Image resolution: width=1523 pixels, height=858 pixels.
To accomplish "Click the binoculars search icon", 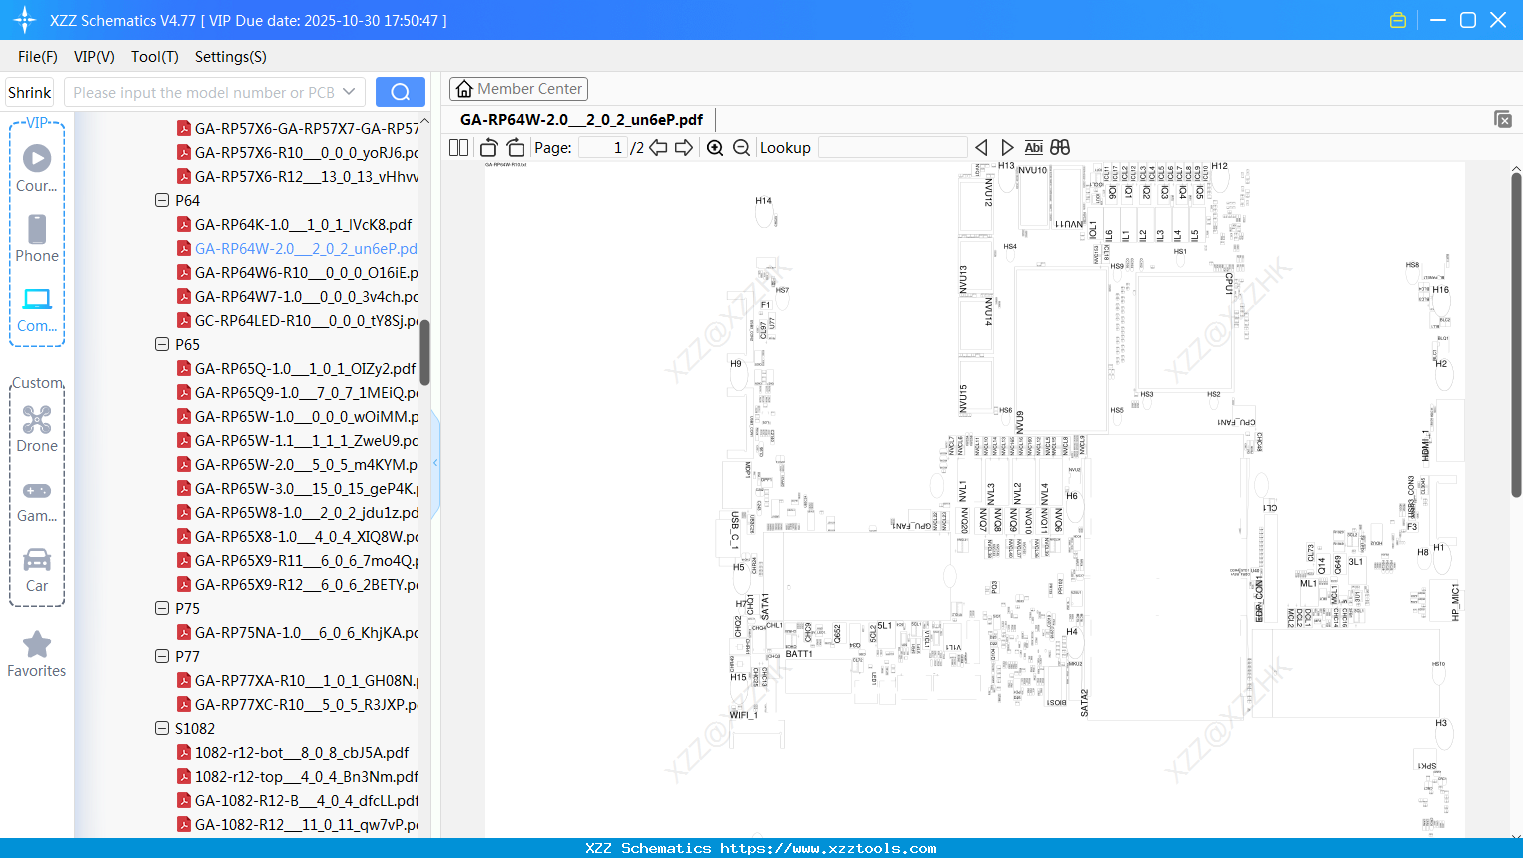I will [1060, 147].
